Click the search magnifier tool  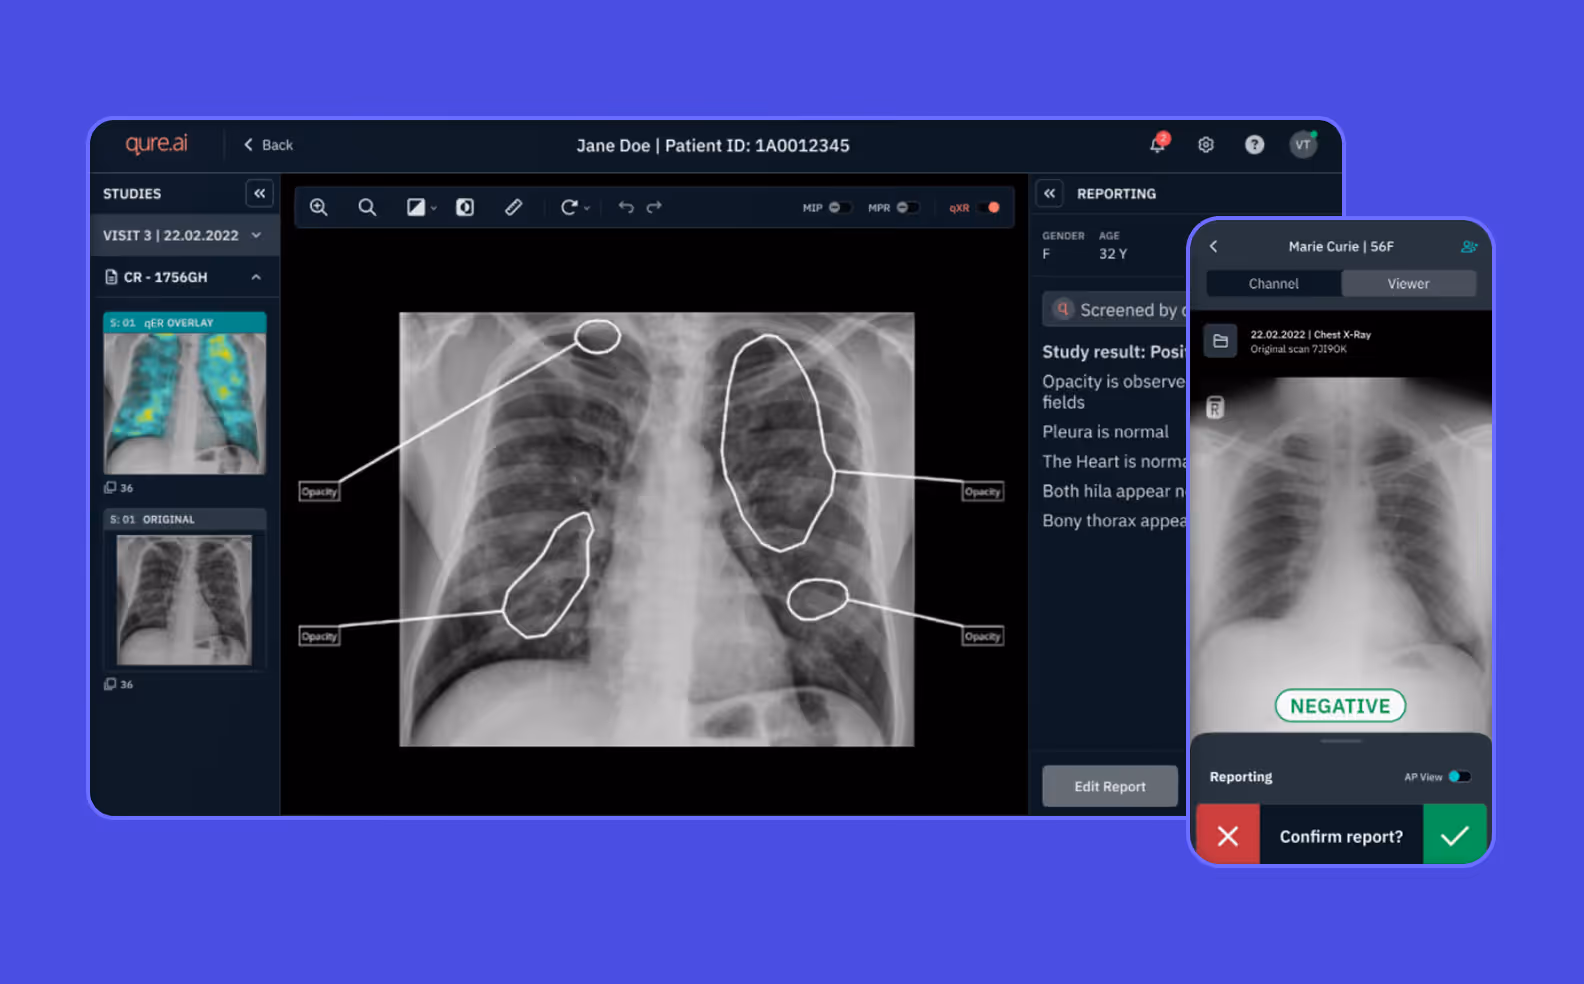367,207
